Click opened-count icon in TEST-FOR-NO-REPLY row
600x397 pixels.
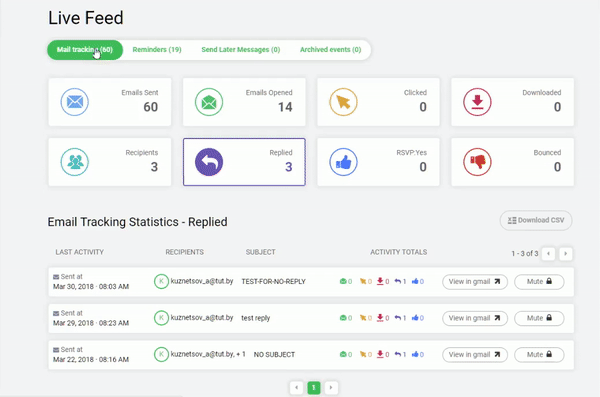343,281
